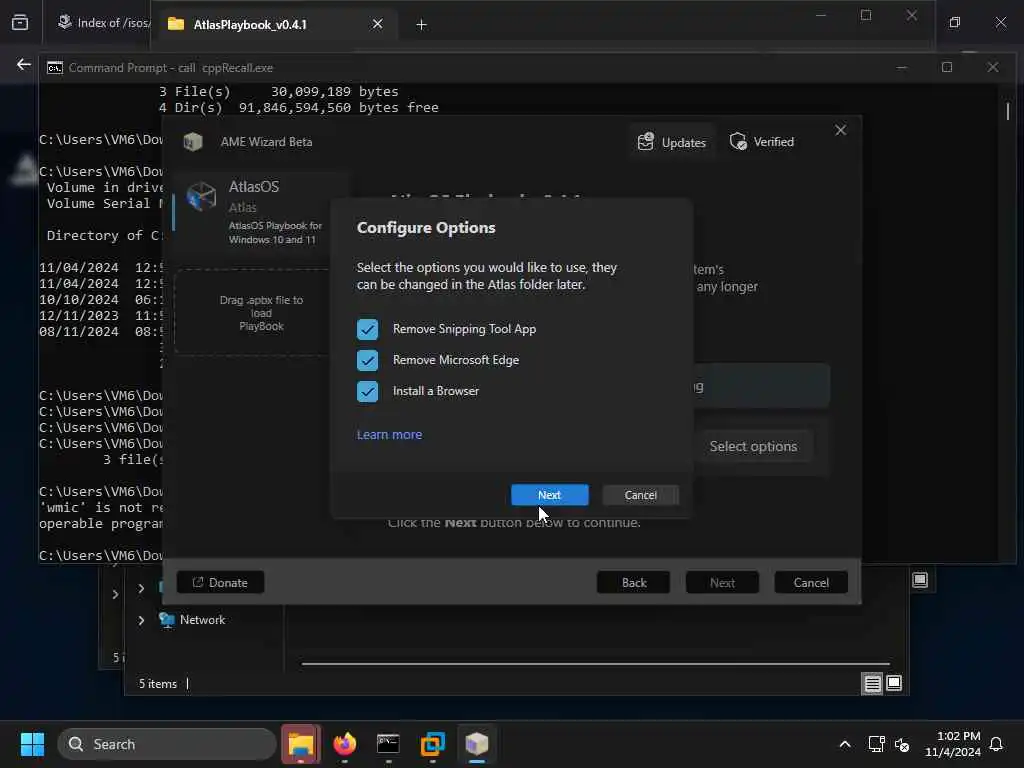1024x768 pixels.
Task: Click the taskbar Search box
Action: tap(167, 744)
